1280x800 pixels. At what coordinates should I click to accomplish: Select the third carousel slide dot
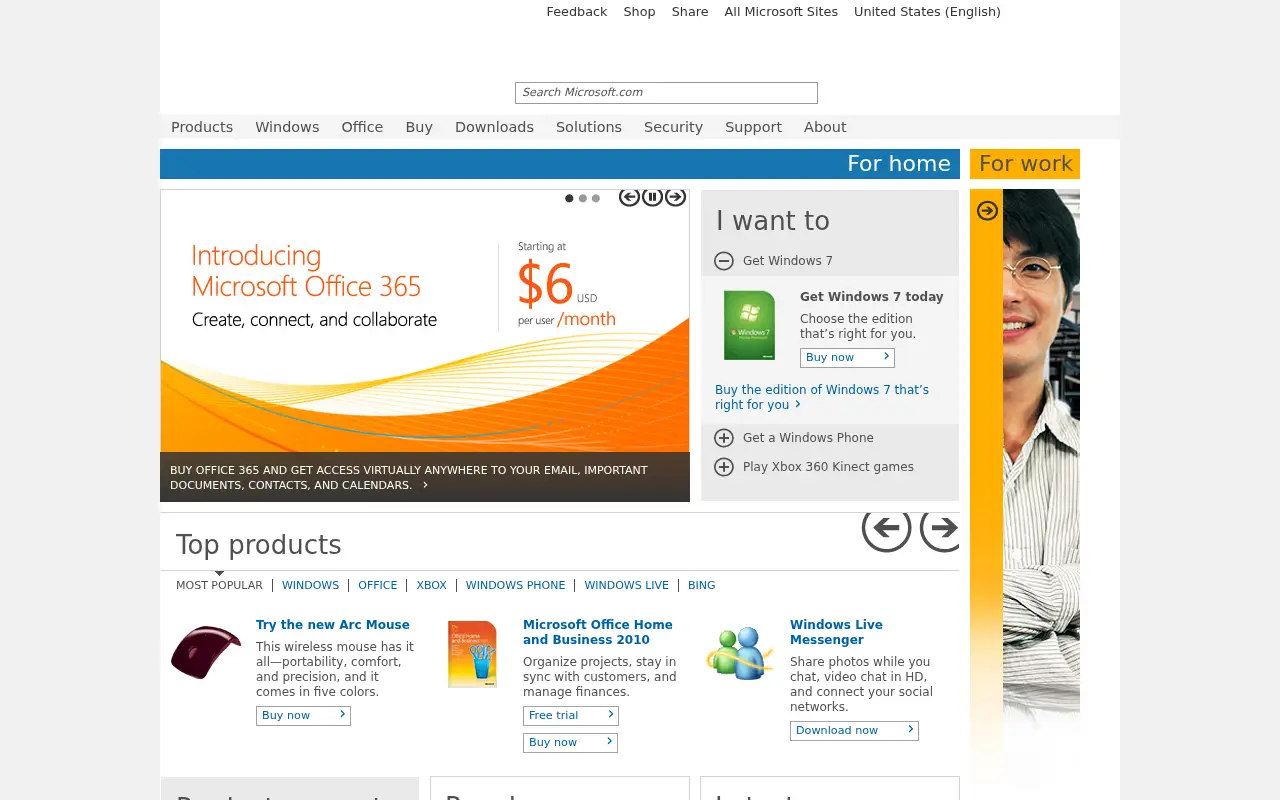596,198
